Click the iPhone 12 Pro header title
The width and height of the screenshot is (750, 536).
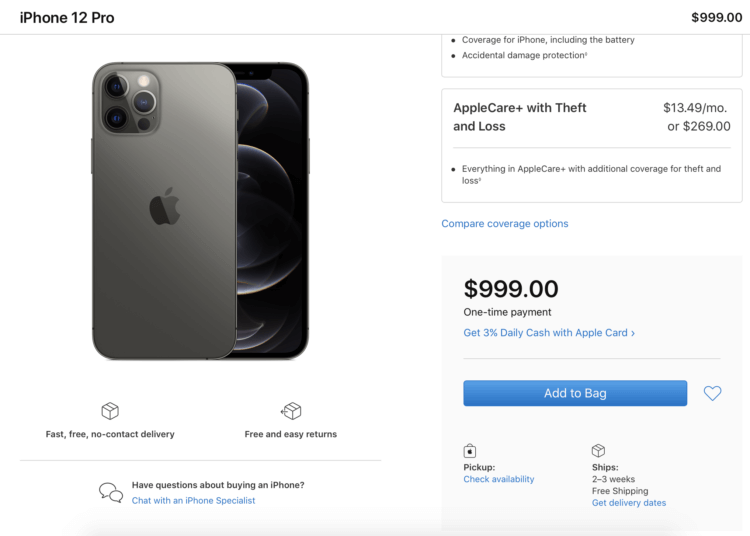67,18
